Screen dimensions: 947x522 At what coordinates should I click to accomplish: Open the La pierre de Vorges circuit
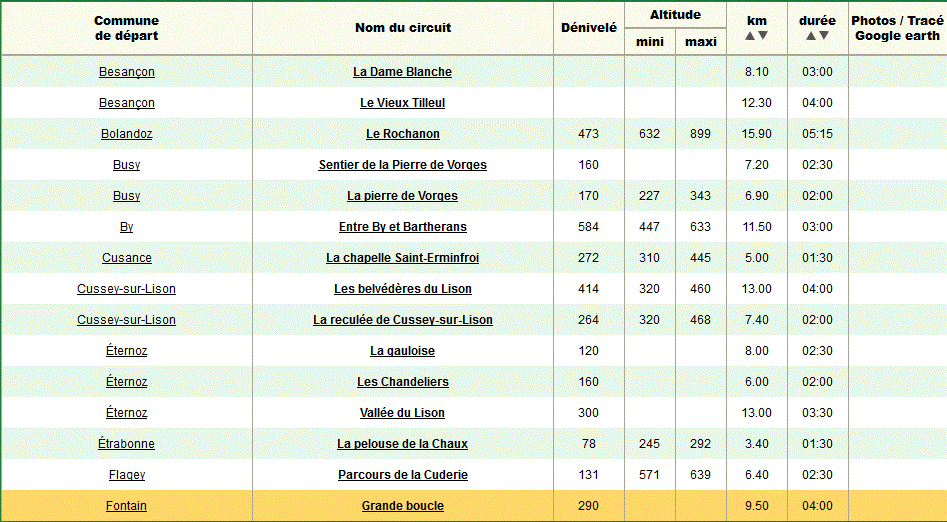click(402, 196)
